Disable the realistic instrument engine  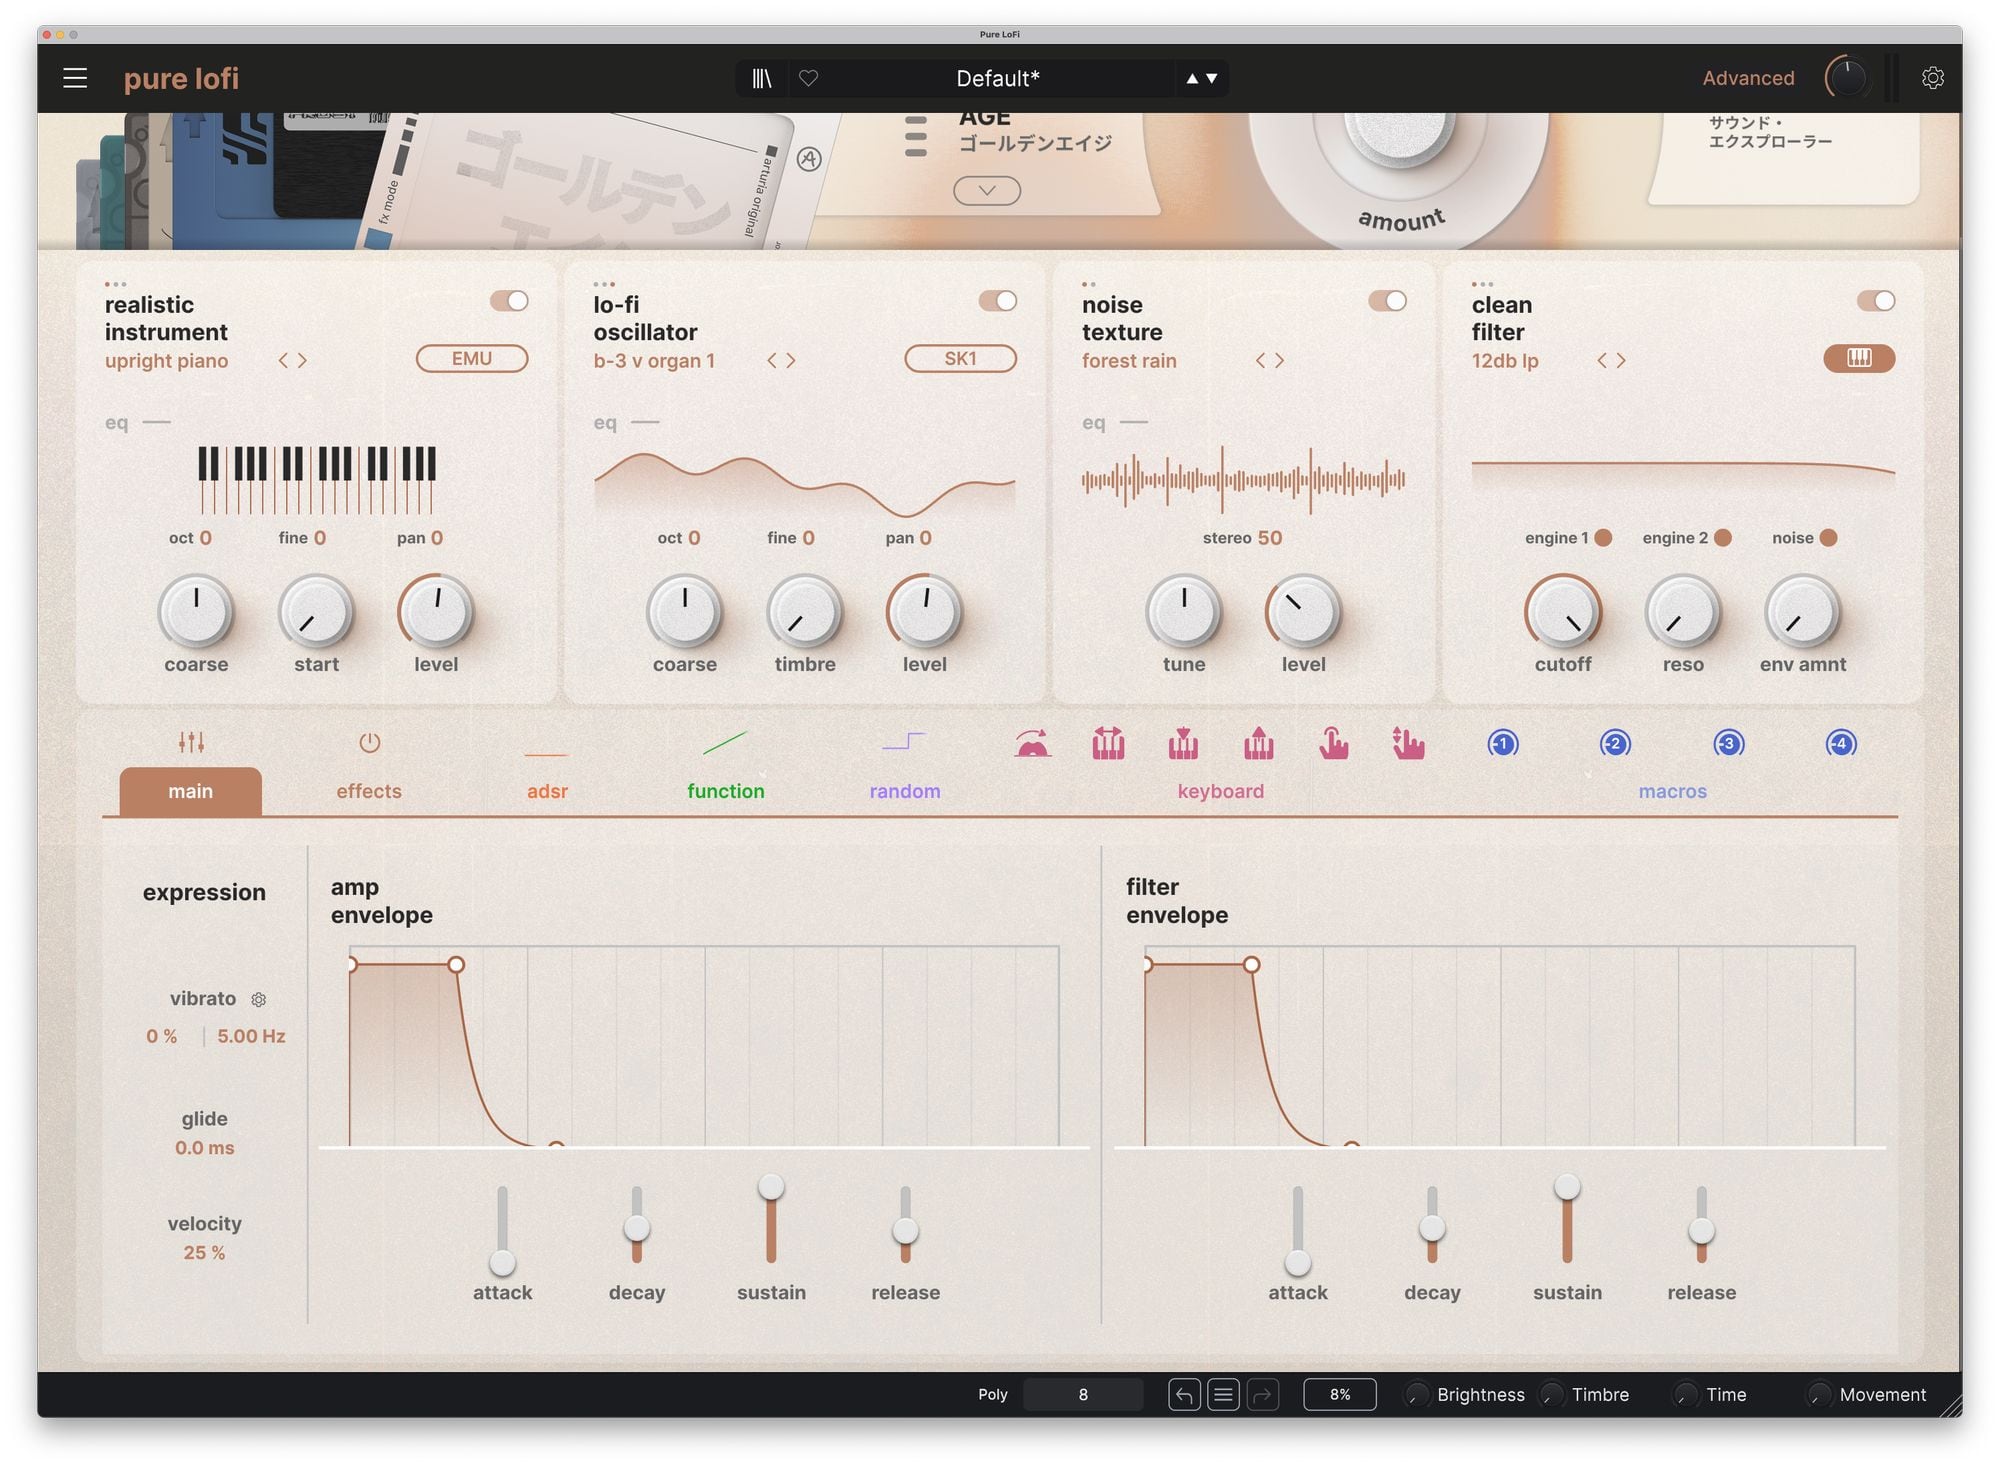tap(509, 301)
